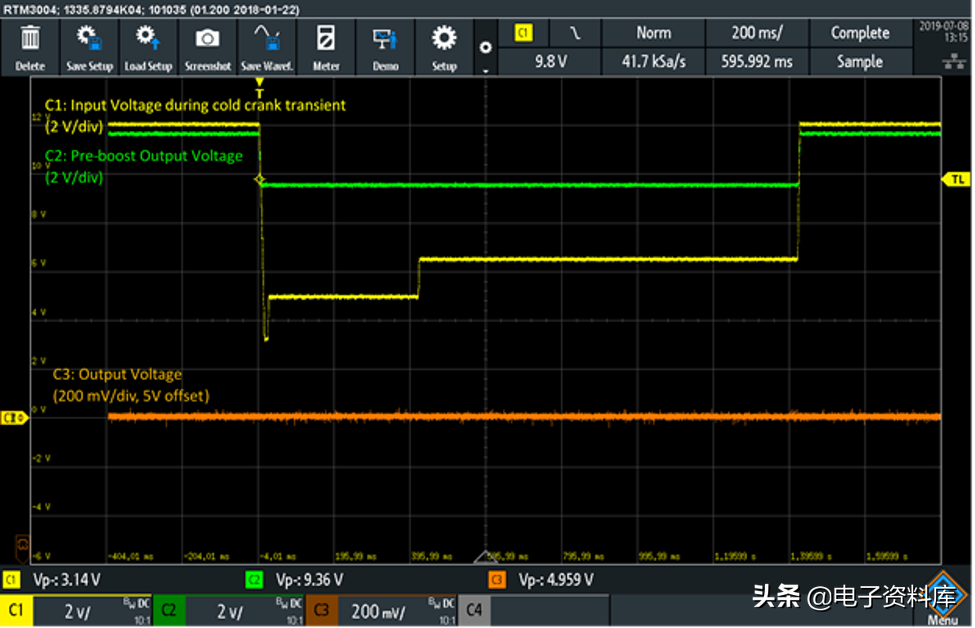Click the C1 Vp- measurement 3.14 V
This screenshot has height=628, width=975.
(67, 580)
